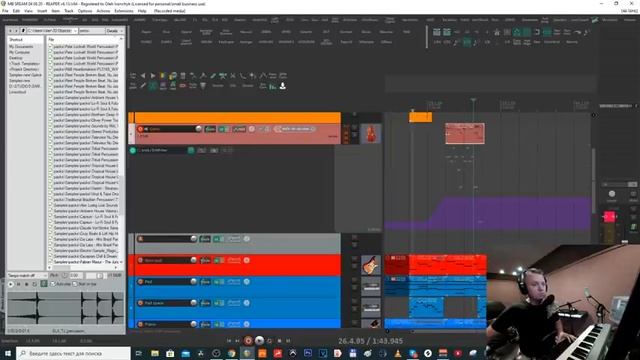Image resolution: width=640 pixels, height=360 pixels.
Task: Go forward in Media Explorer
Action: tap(16, 31)
